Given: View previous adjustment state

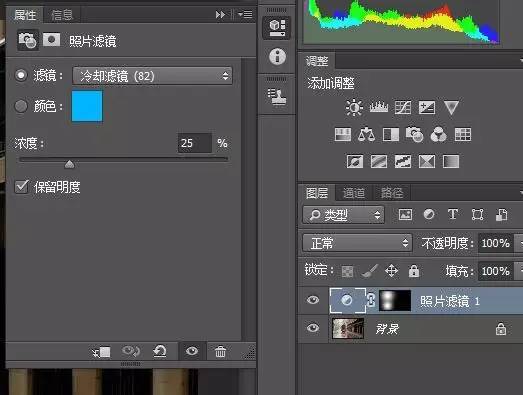Looking at the screenshot, I should click(131, 351).
